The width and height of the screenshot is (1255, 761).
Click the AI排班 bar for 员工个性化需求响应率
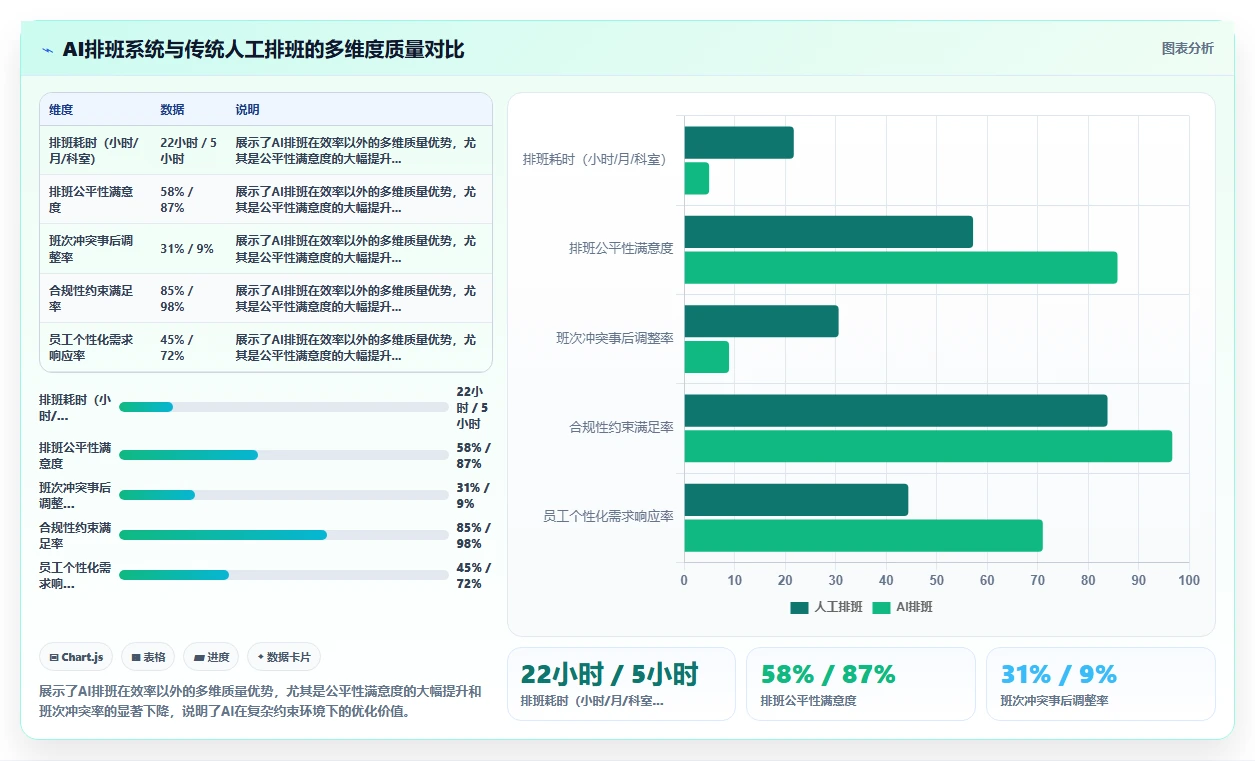click(x=864, y=535)
